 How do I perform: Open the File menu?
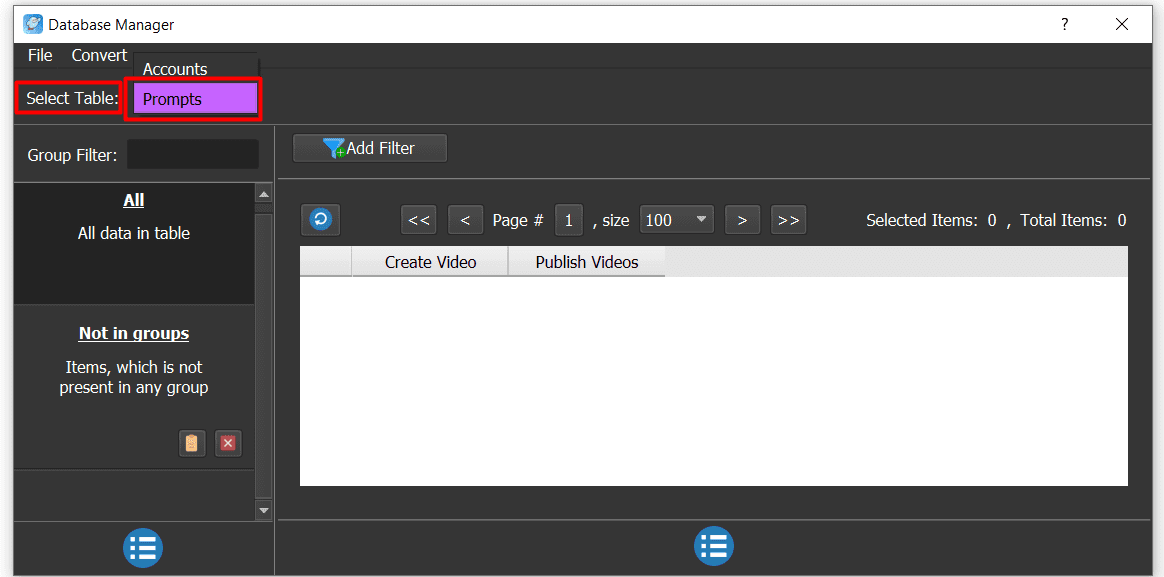point(39,55)
